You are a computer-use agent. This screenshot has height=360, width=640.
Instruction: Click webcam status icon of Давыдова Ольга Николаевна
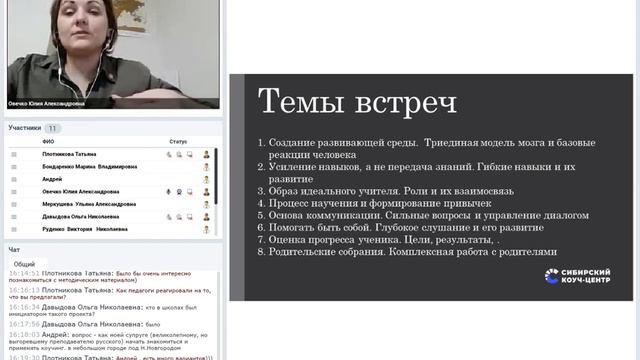(x=179, y=217)
